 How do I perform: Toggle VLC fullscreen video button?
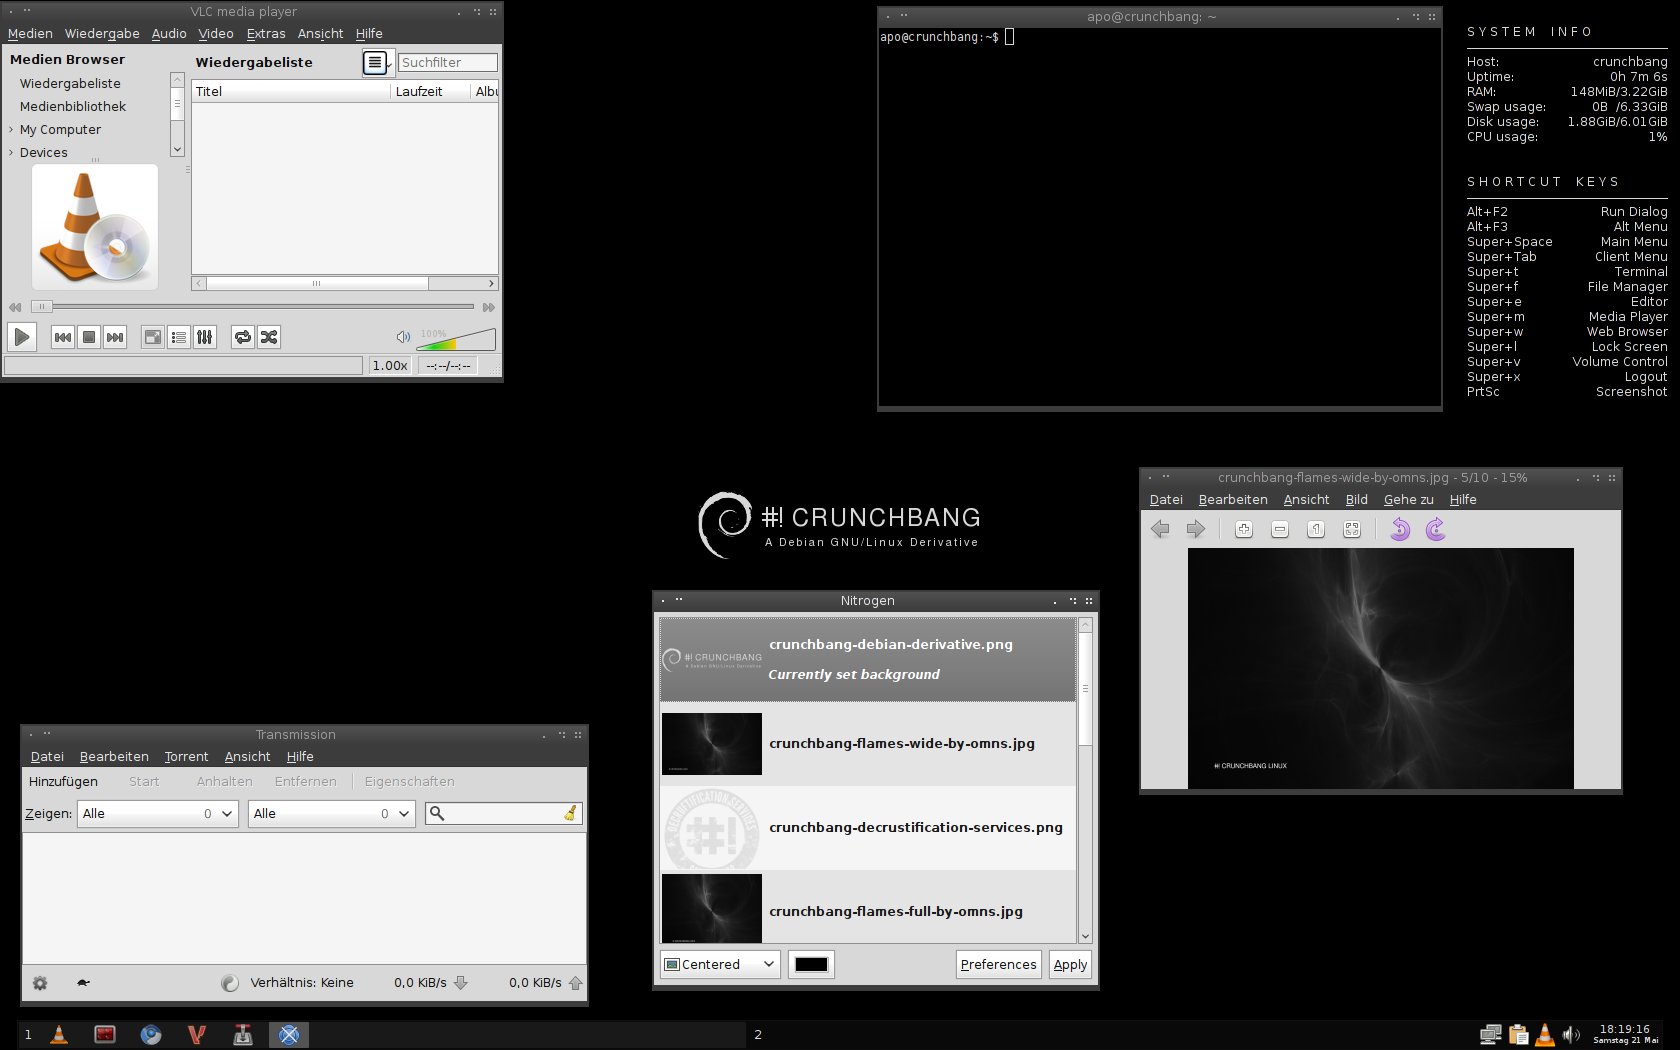[x=153, y=337]
